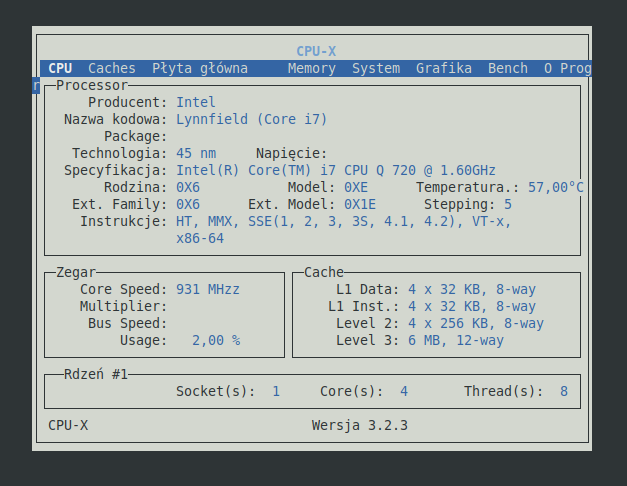Viewport: 627px width, 486px height.
Task: Open the System tab
Action: click(376, 68)
